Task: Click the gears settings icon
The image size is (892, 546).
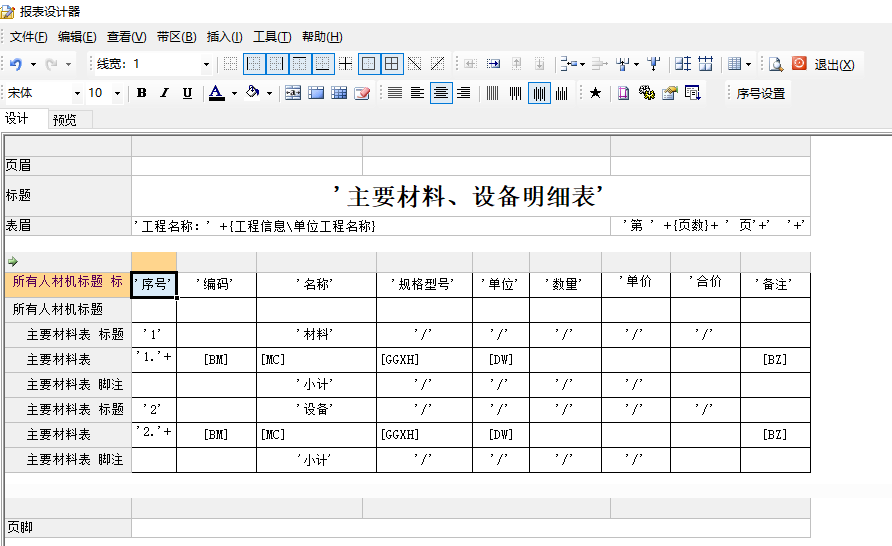Action: coord(647,93)
